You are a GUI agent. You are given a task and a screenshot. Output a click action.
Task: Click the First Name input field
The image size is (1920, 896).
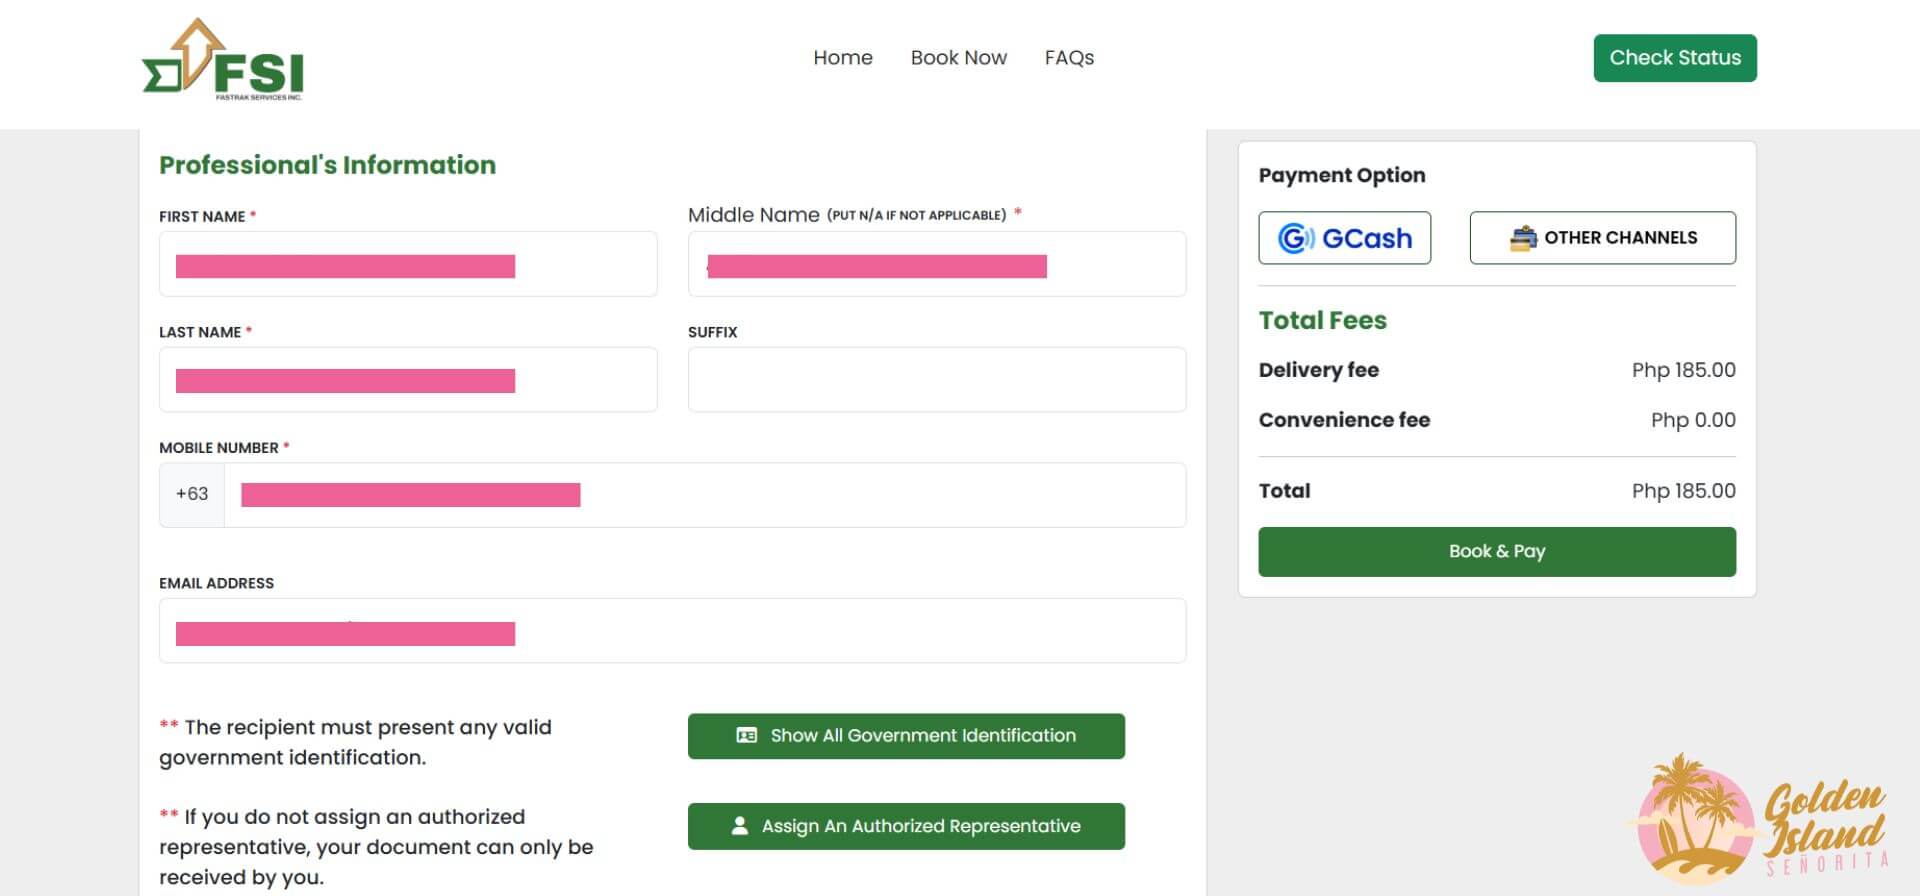tap(408, 264)
